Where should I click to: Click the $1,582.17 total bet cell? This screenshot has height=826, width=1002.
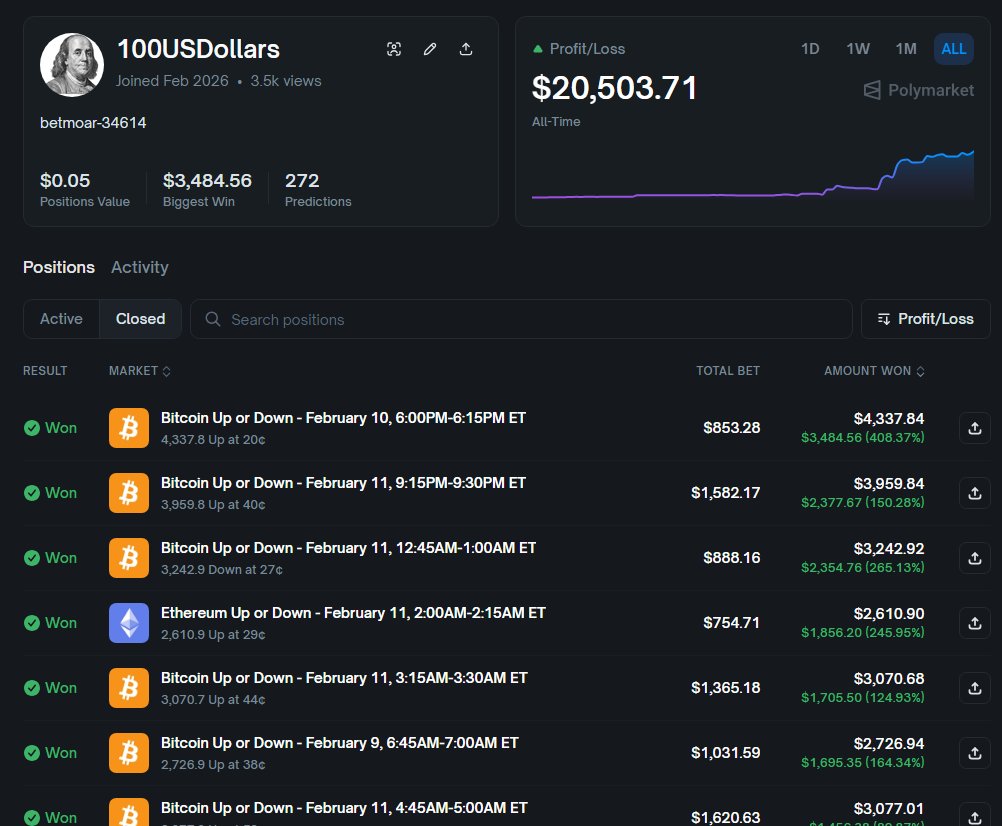(x=725, y=493)
